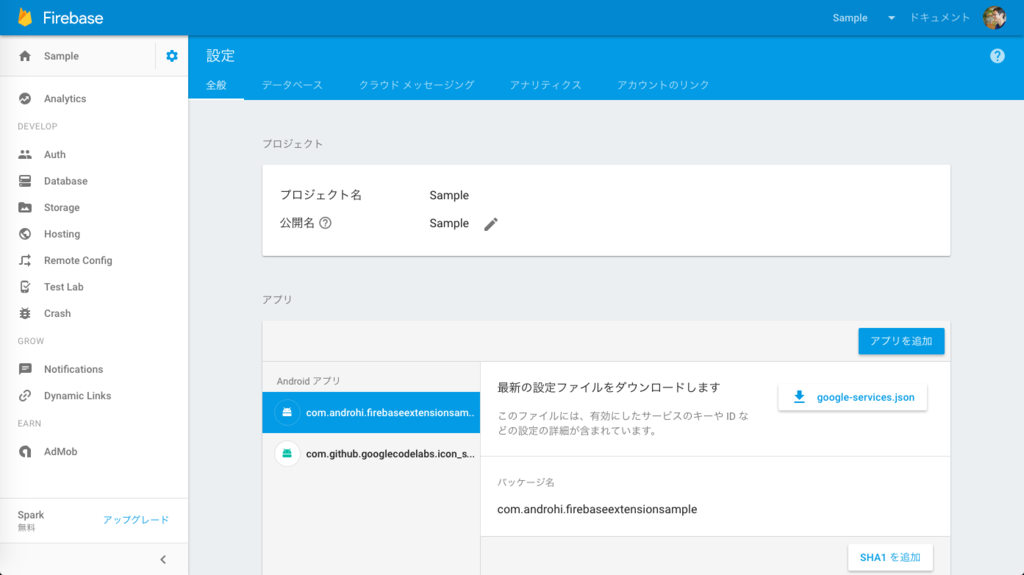Click package name com.androhi.firebaseextensionsample text

(597, 510)
